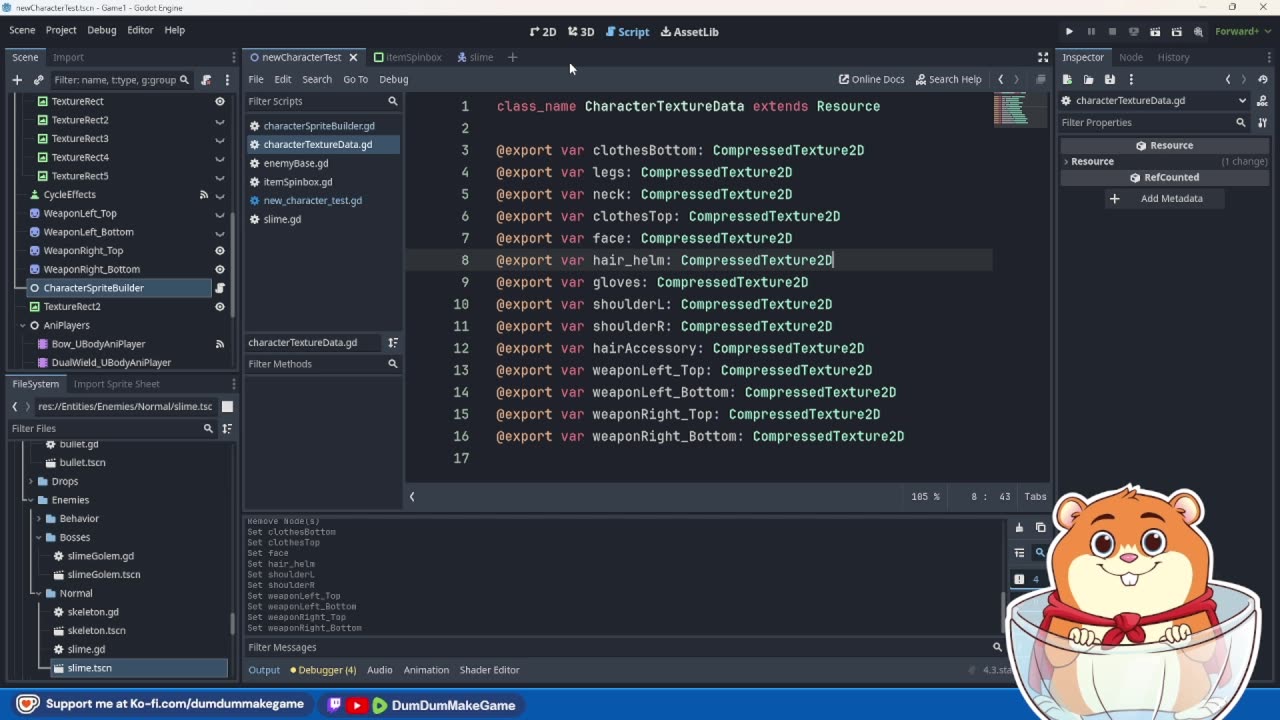Open the Project menu
This screenshot has height=720, width=1280.
coord(61,30)
